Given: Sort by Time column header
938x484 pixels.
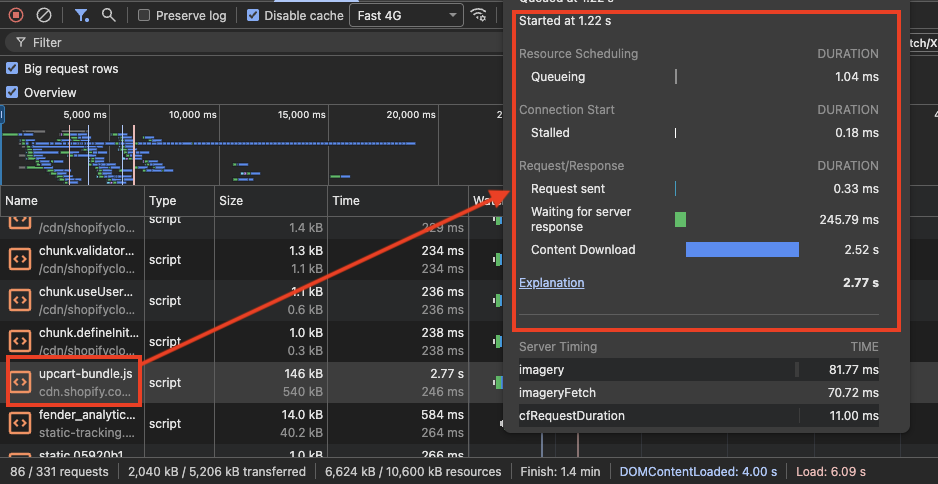Looking at the screenshot, I should tap(397, 201).
